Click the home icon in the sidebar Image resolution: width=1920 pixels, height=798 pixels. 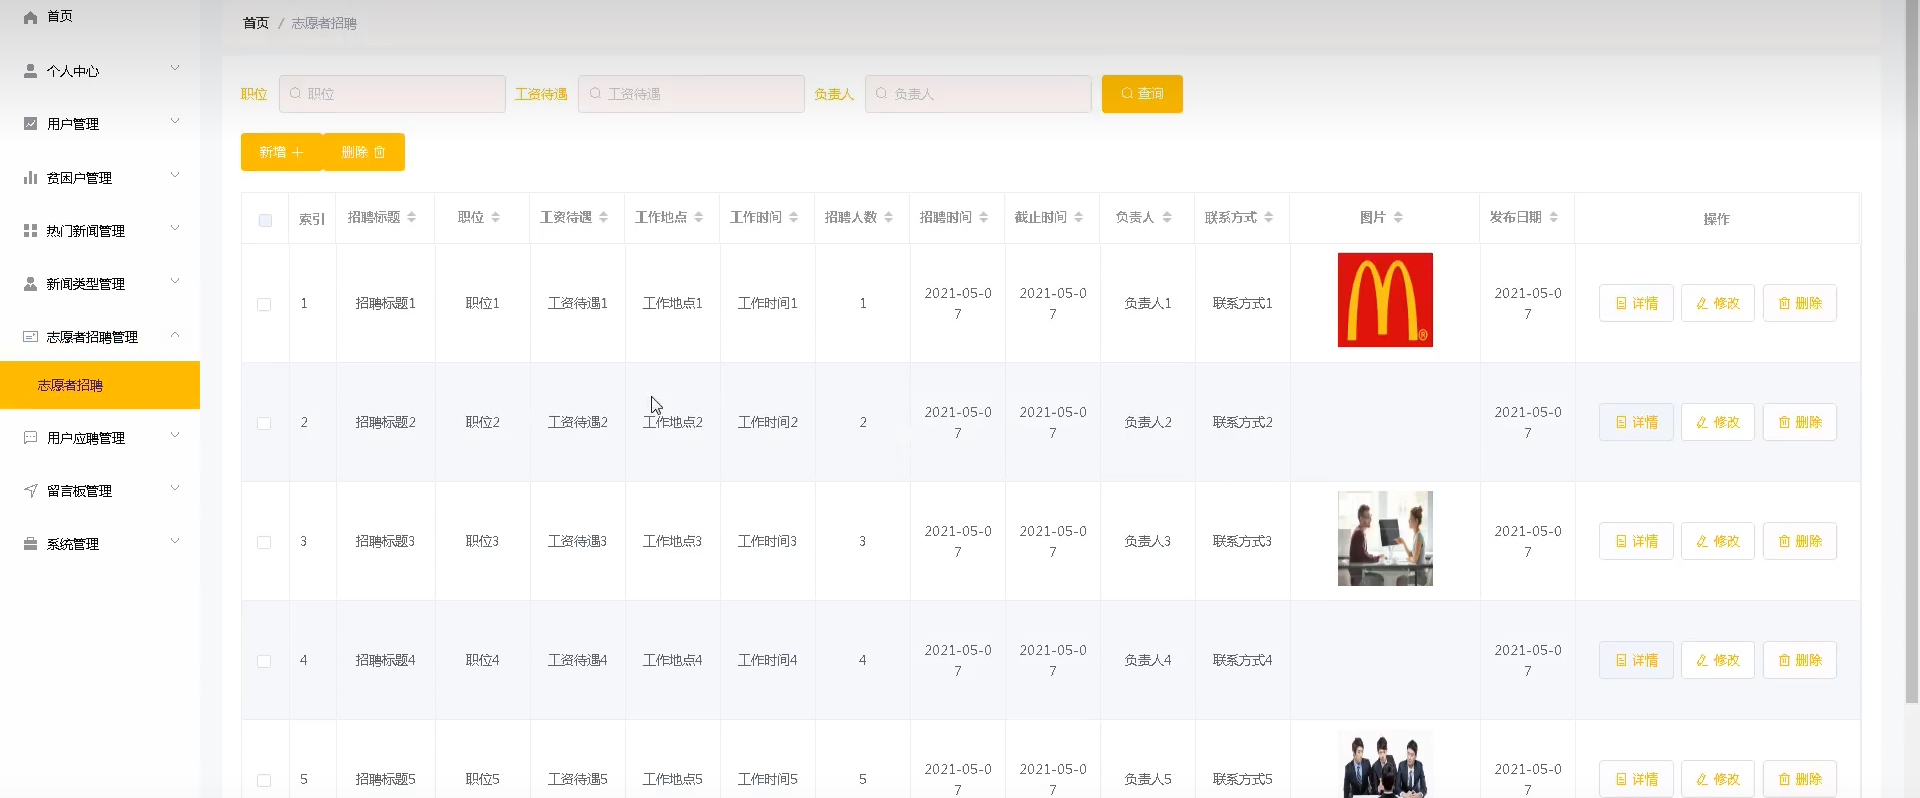(x=30, y=17)
